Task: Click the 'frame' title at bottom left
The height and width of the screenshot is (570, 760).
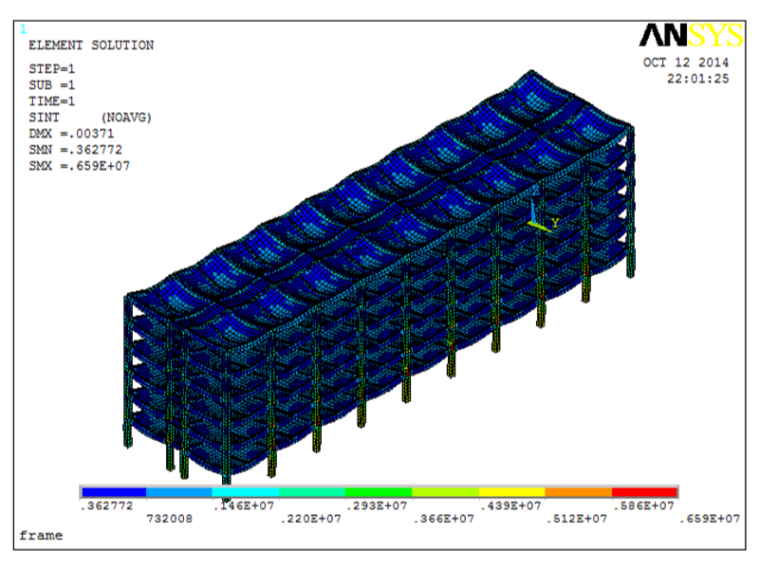Action: (41, 536)
